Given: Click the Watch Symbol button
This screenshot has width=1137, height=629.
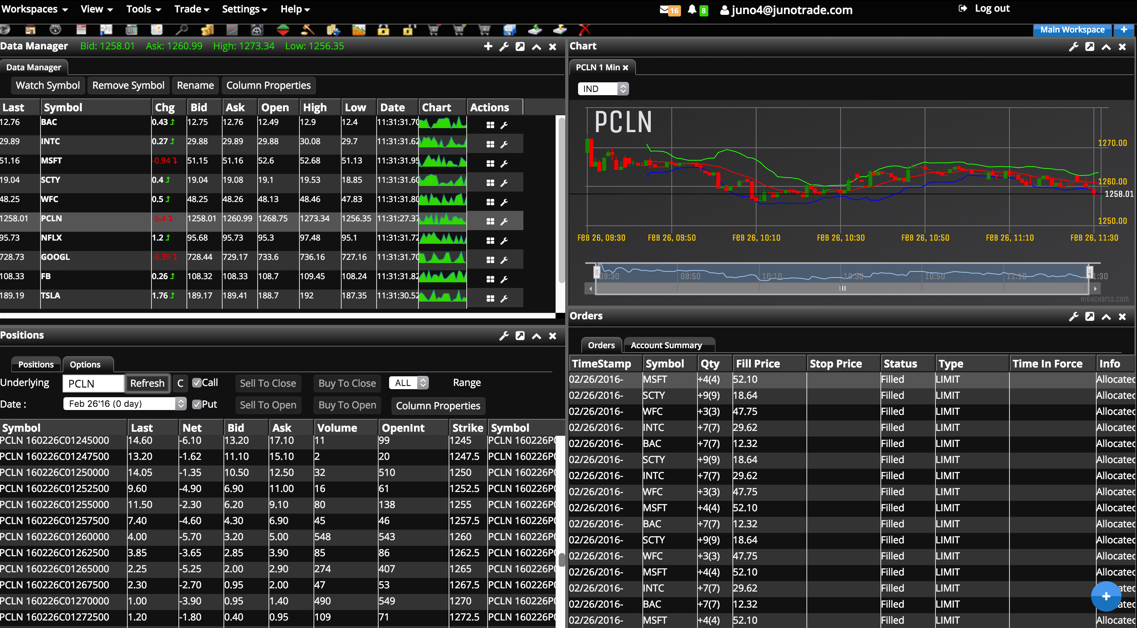Looking at the screenshot, I should (x=48, y=86).
